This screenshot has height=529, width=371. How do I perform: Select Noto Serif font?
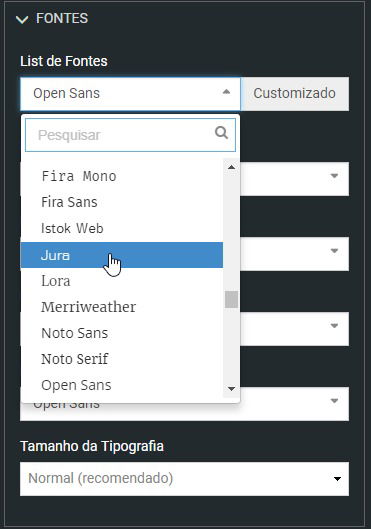point(122,359)
